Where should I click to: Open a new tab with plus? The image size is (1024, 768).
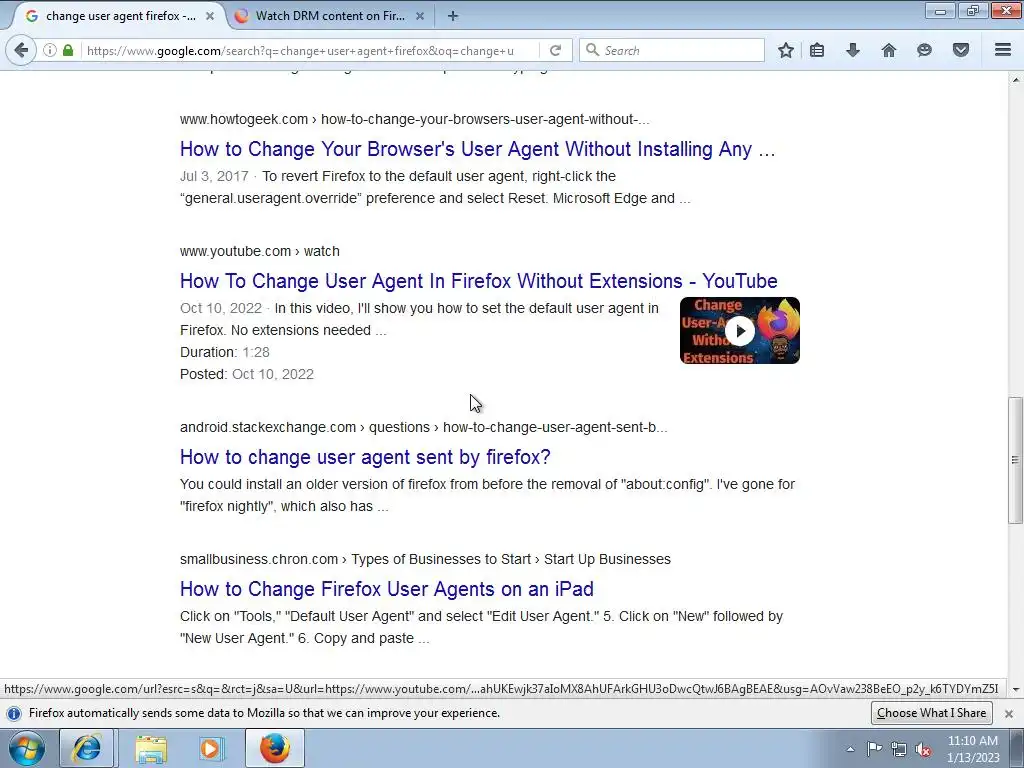click(x=453, y=16)
